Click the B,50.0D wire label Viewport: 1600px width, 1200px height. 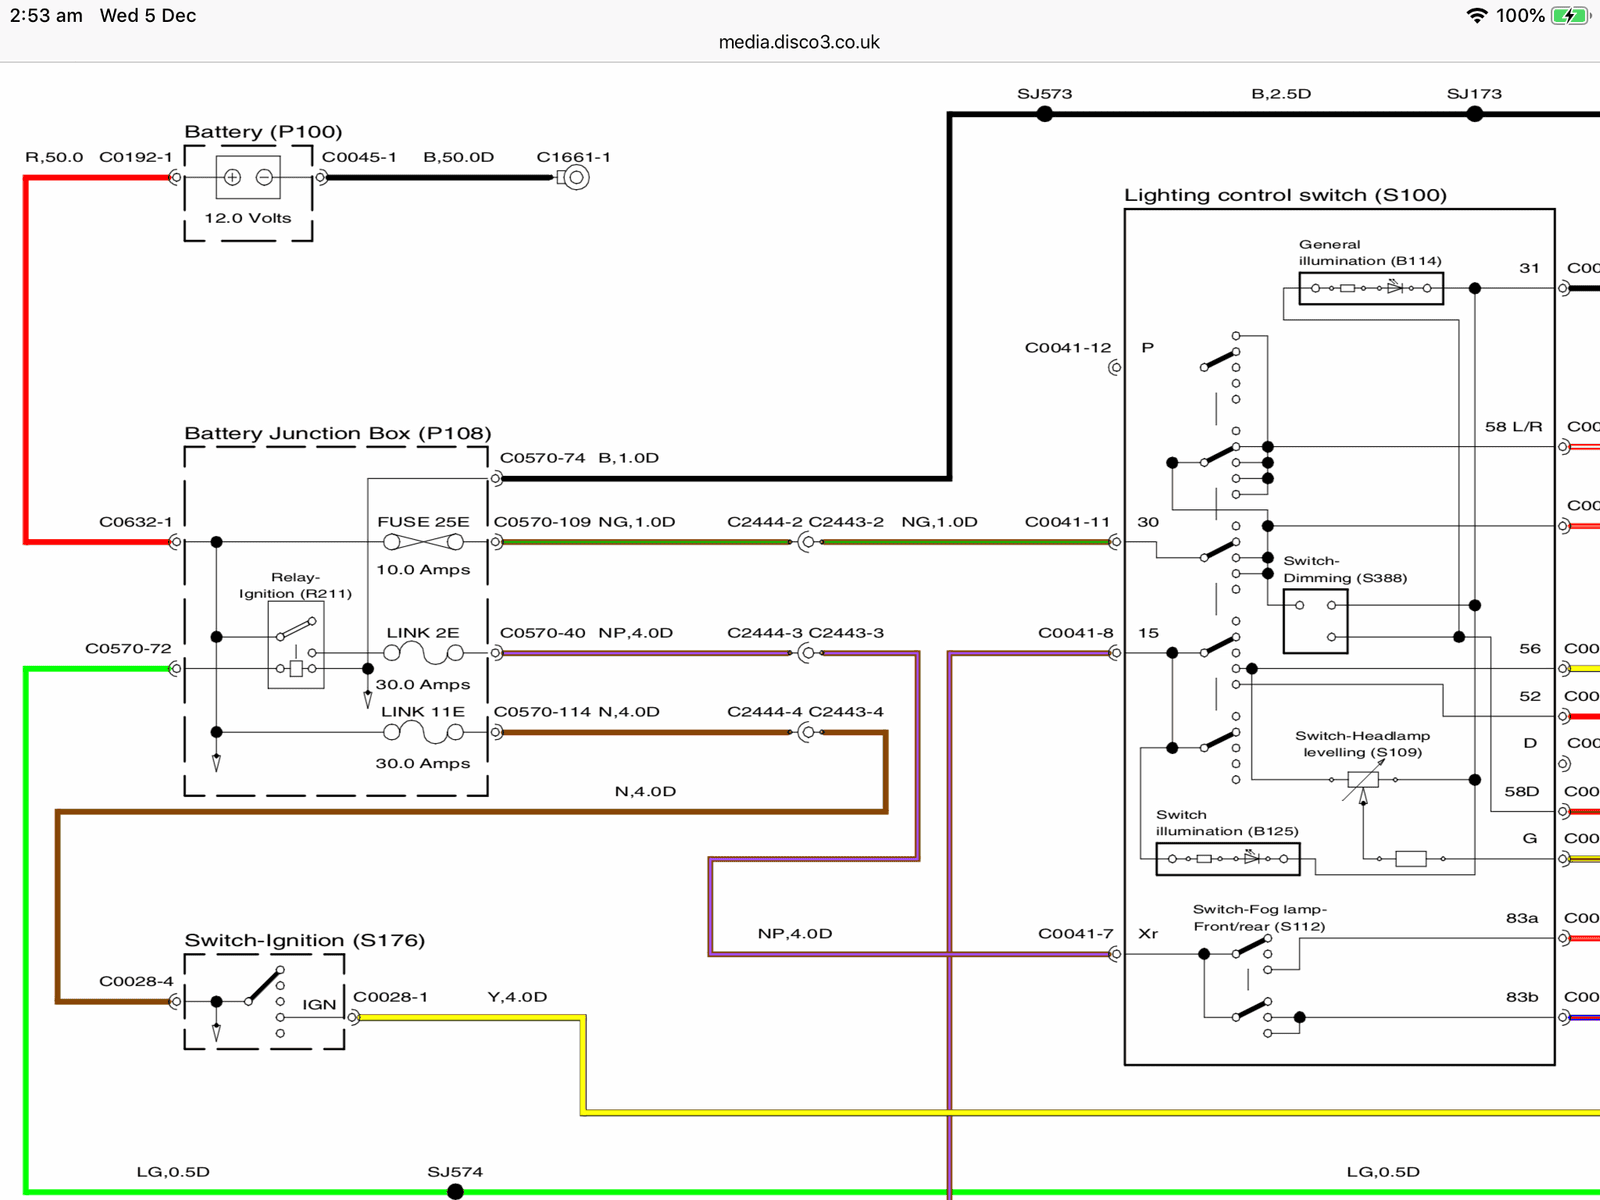459,157
